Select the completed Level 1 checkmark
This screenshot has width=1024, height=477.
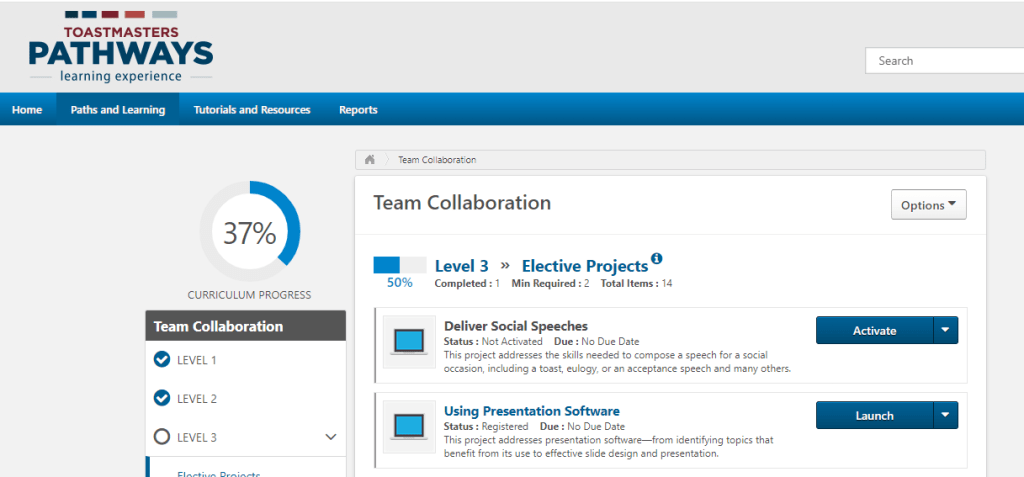(x=162, y=360)
